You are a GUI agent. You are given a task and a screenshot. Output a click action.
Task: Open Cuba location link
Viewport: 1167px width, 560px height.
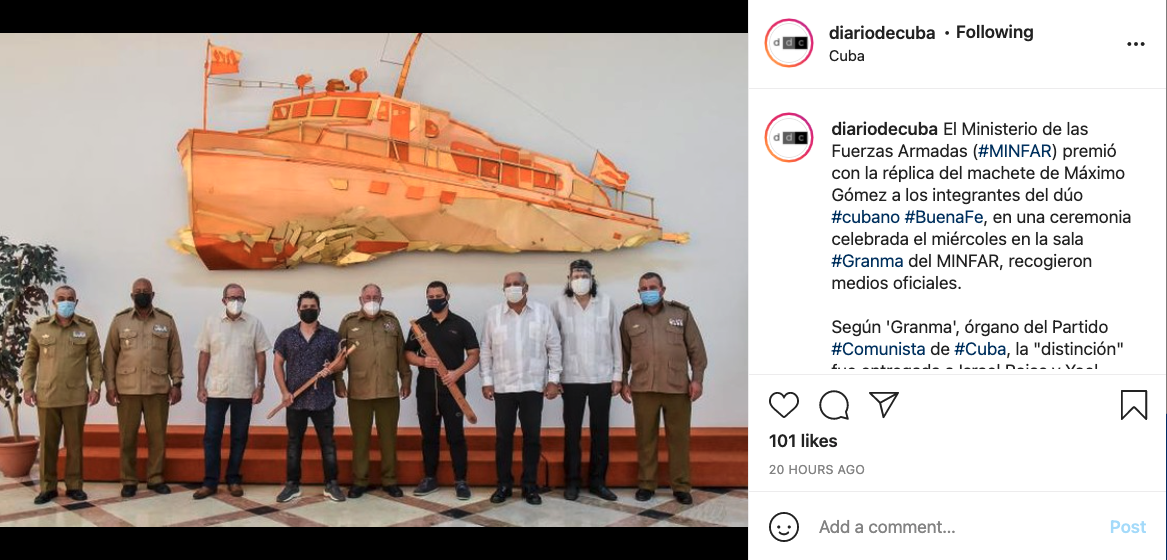coord(847,56)
